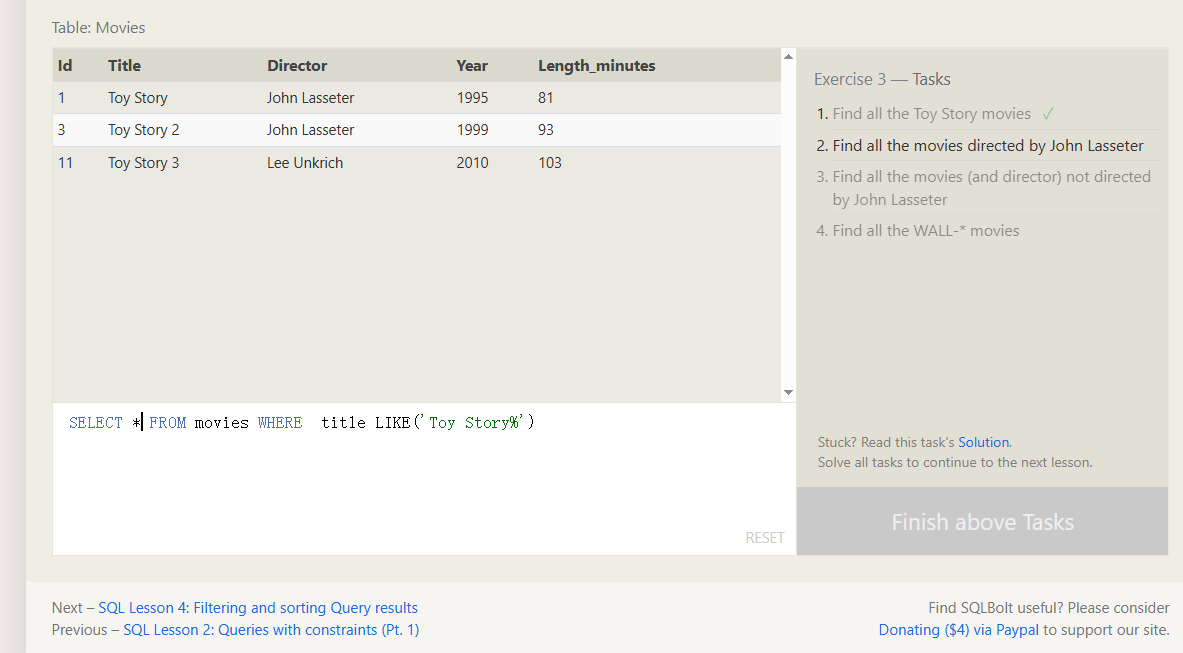1183x653 pixels.
Task: Click the table scroll down arrow
Action: [788, 393]
